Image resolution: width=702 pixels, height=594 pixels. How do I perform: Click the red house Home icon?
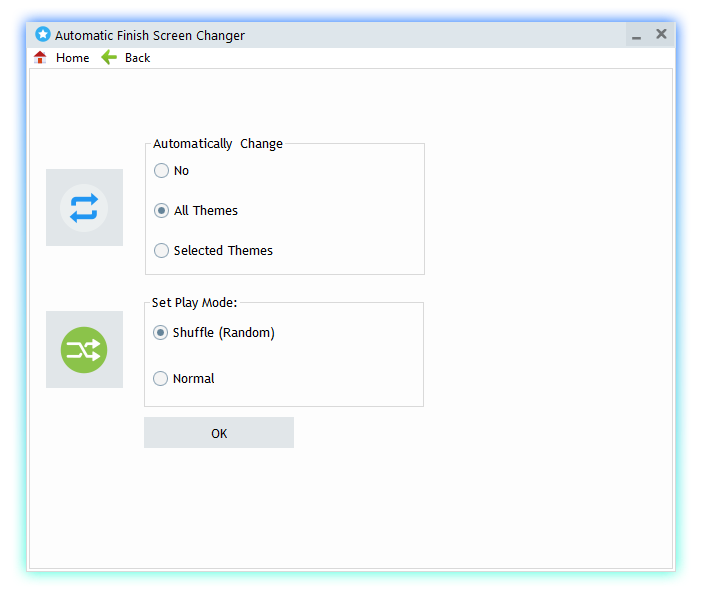(x=40, y=58)
